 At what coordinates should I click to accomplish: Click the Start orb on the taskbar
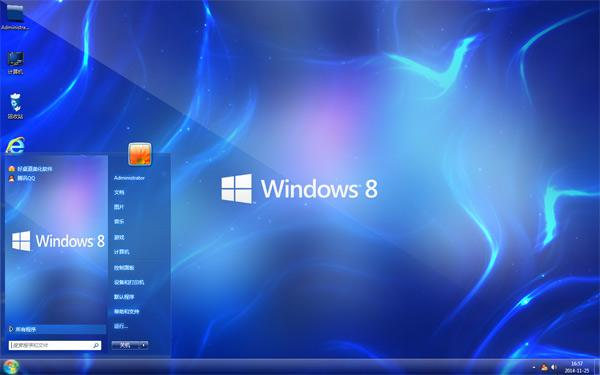pos(11,367)
